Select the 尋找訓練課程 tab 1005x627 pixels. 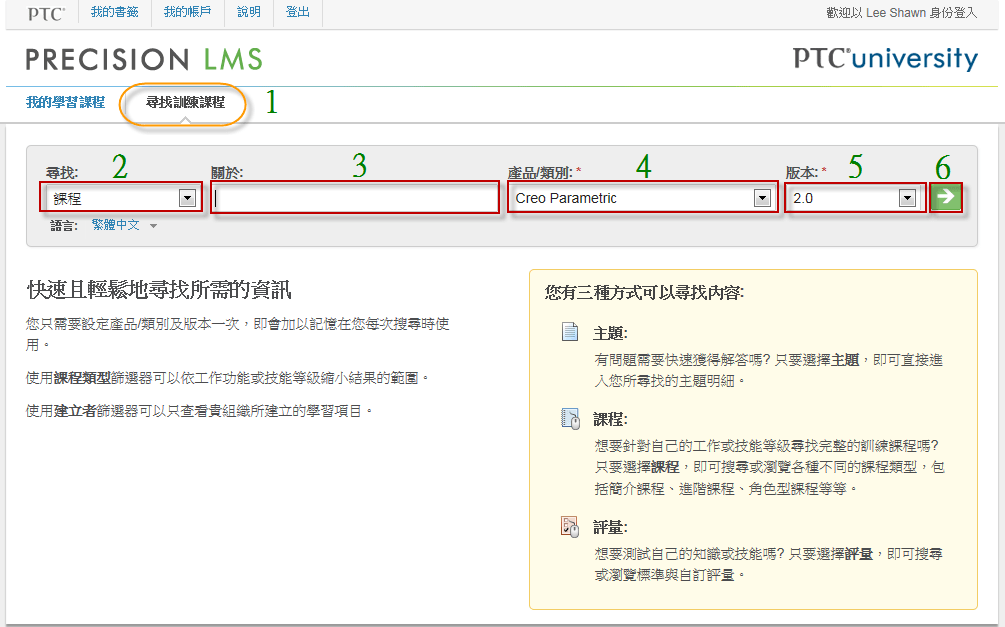(185, 102)
